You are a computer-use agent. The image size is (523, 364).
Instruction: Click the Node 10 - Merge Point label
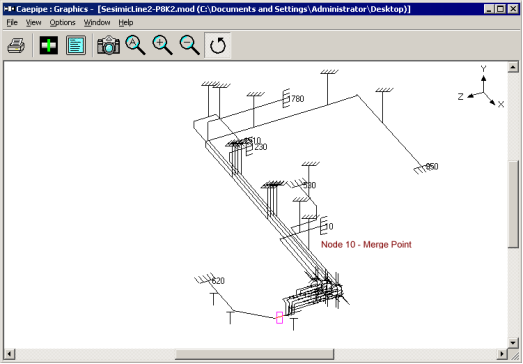point(366,245)
